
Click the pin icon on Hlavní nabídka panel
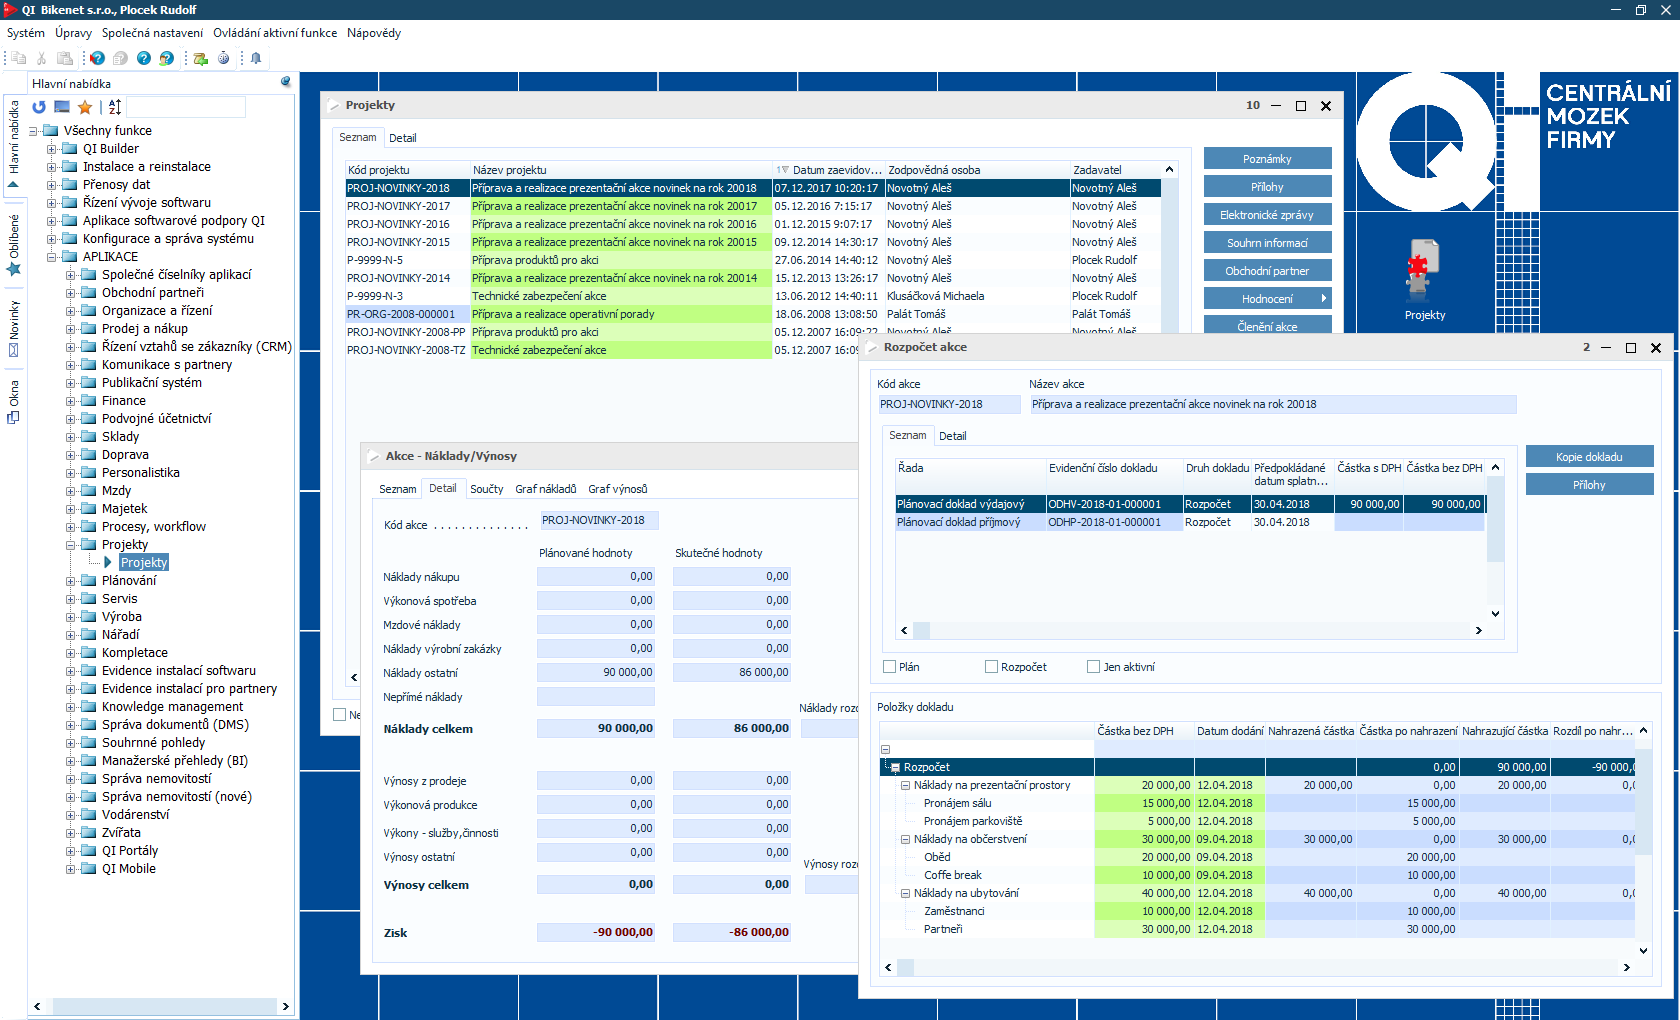coord(285,82)
